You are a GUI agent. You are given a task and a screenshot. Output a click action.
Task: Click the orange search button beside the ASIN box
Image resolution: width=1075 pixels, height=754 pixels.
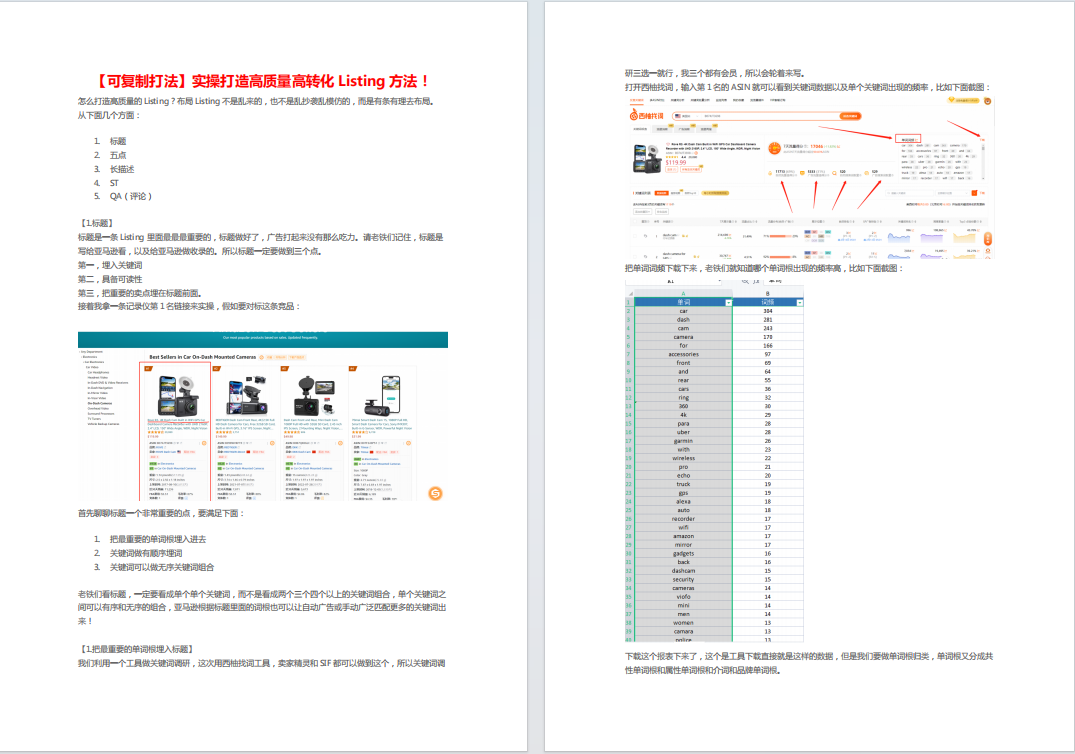click(850, 116)
